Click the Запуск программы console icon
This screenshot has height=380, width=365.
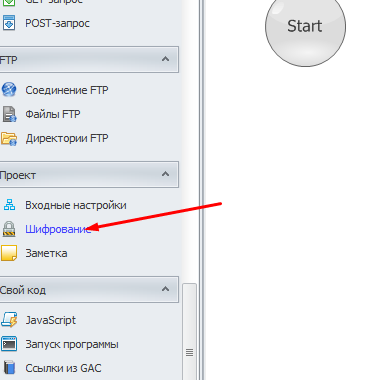[x=9, y=344]
